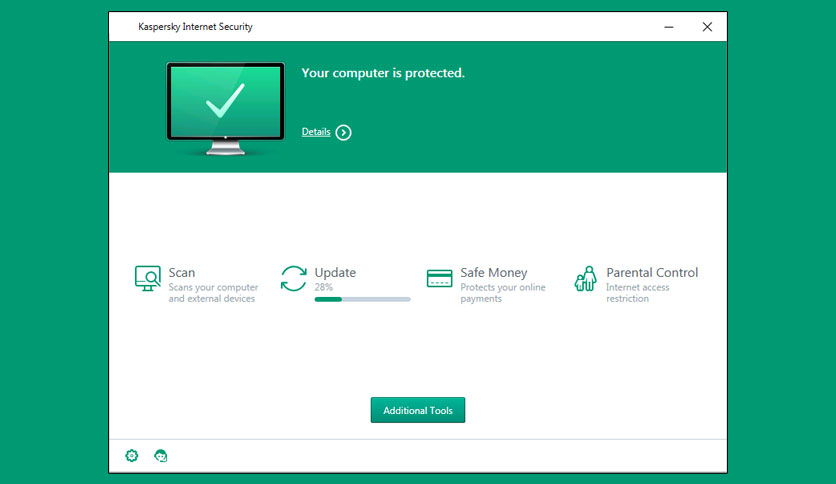Click the protected monitor checkmark image
The width and height of the screenshot is (836, 484).
(x=226, y=108)
